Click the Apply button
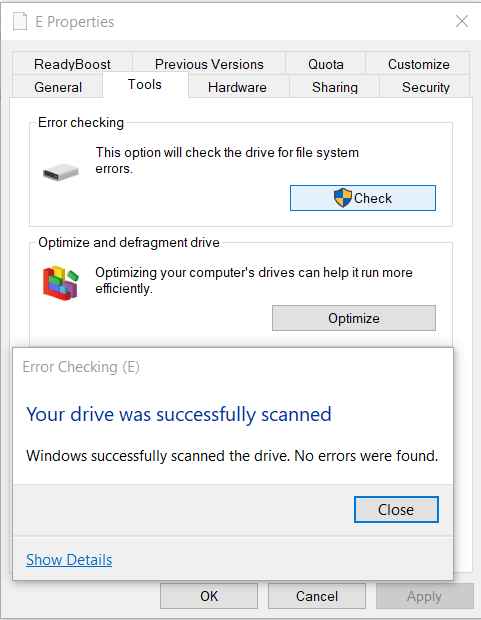Image resolution: width=481 pixels, height=620 pixels. coord(424,596)
